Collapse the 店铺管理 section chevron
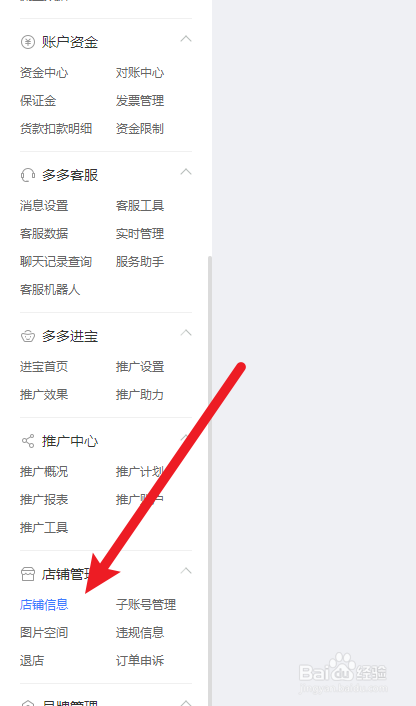 186,571
